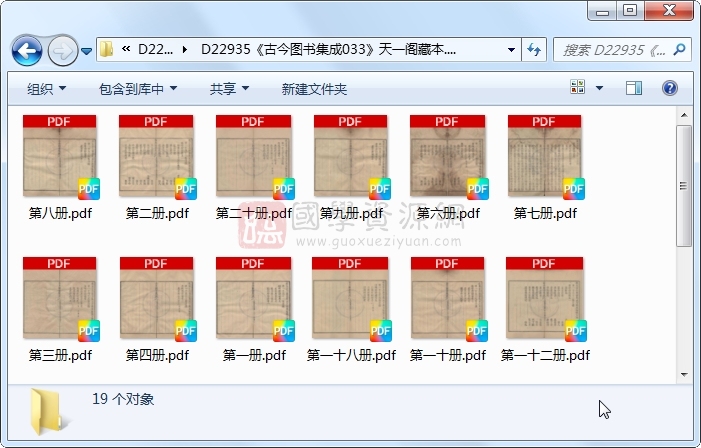Close the Explorer window
The width and height of the screenshot is (701, 448).
pos(669,11)
